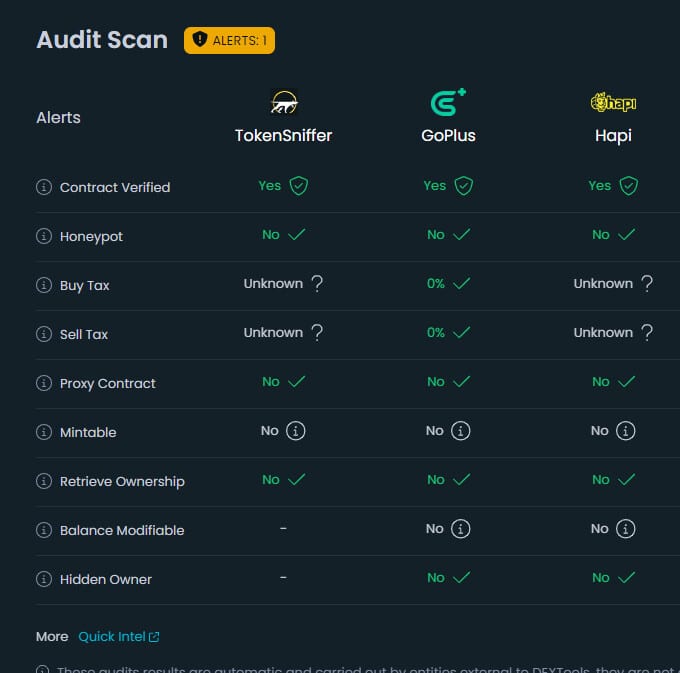Click GoPlus Balance Modifiable info circle
The image size is (680, 673).
[x=460, y=529]
